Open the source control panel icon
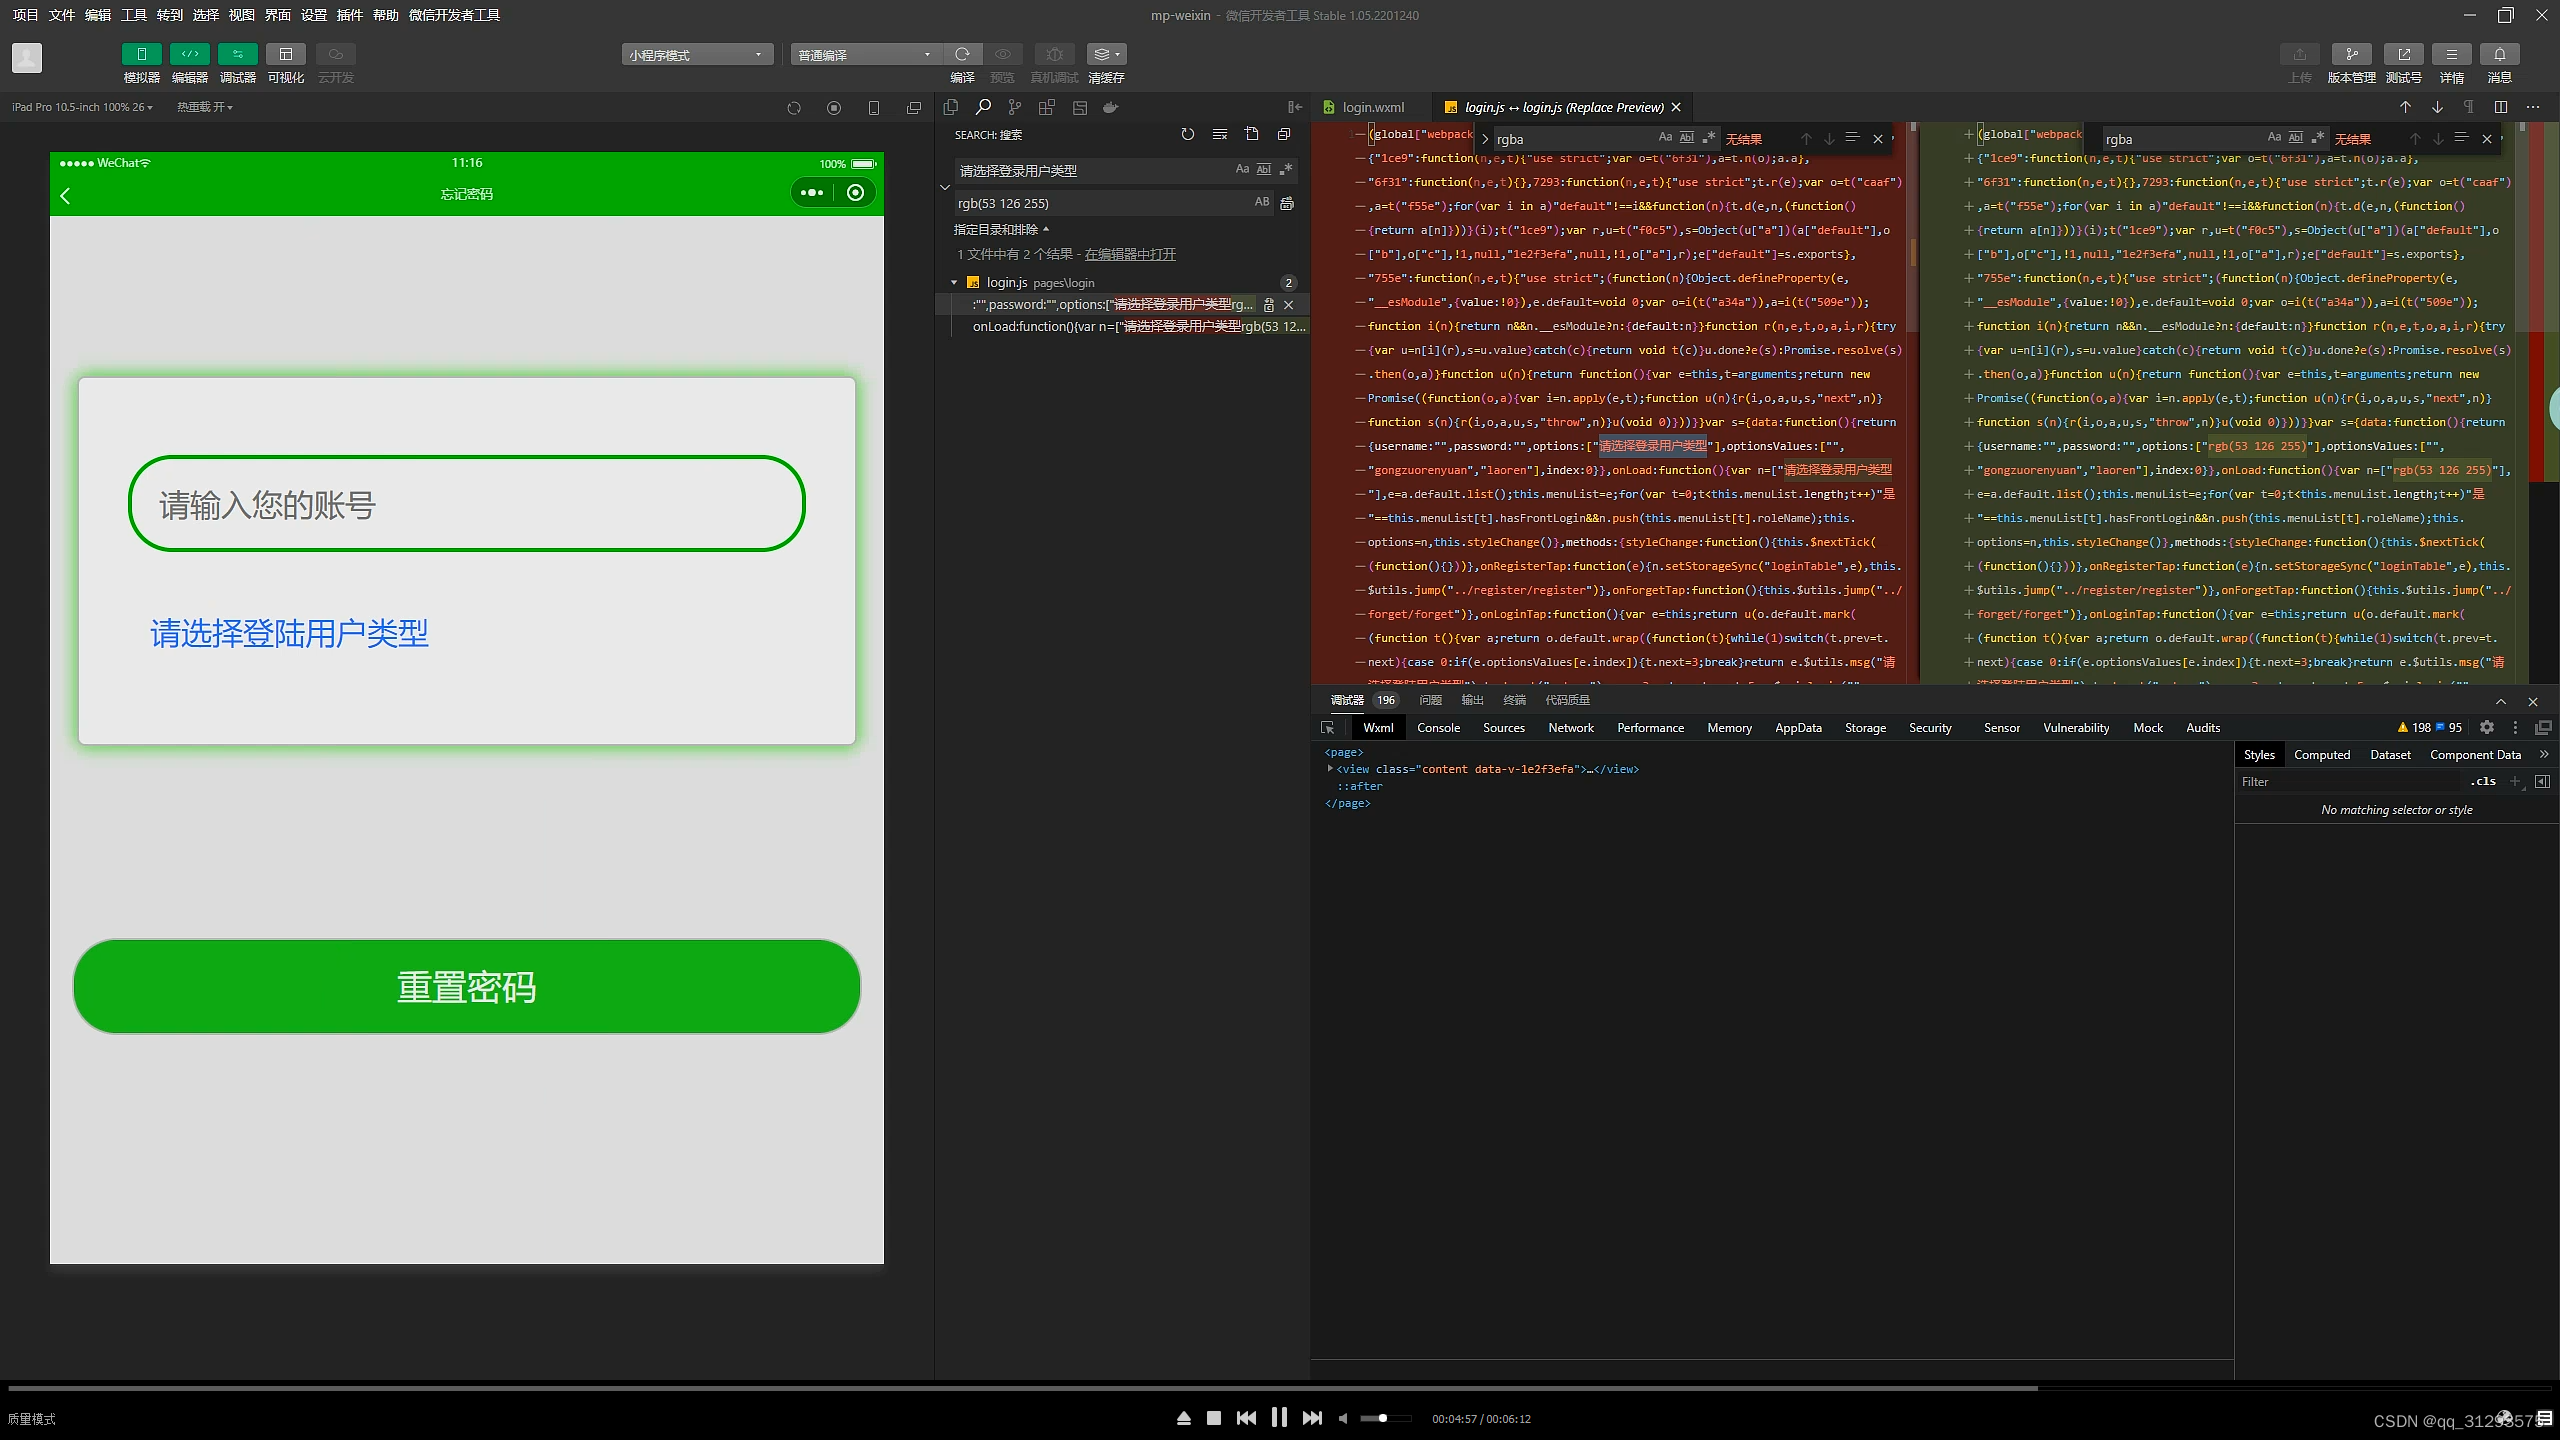The height and width of the screenshot is (1440, 2560). pos(1015,107)
